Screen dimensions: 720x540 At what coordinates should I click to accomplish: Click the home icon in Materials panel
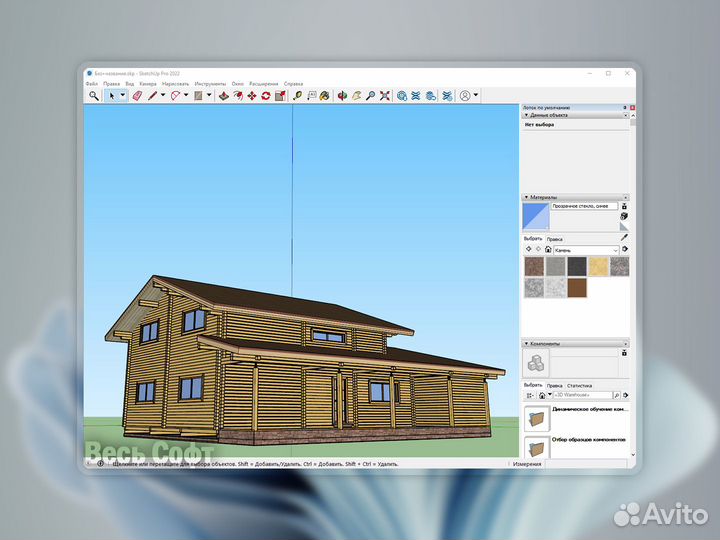[548, 249]
